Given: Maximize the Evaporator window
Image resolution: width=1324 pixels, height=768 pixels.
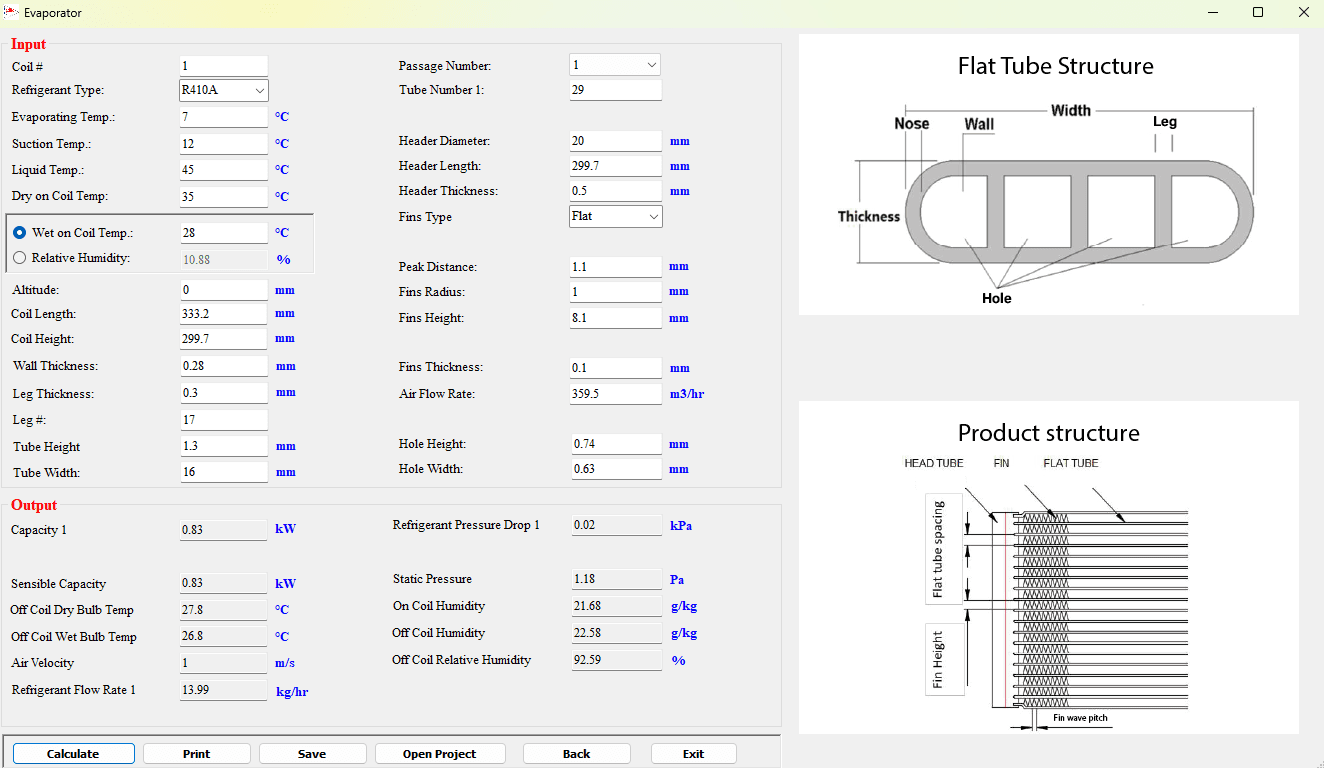Looking at the screenshot, I should pos(1258,13).
